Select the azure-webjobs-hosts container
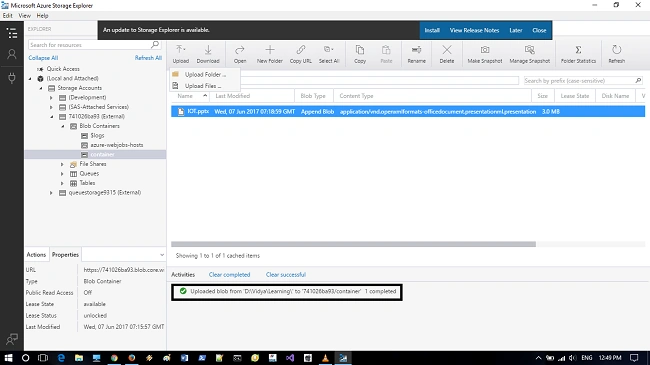Screen dimensions: 650x365 tap(116, 145)
